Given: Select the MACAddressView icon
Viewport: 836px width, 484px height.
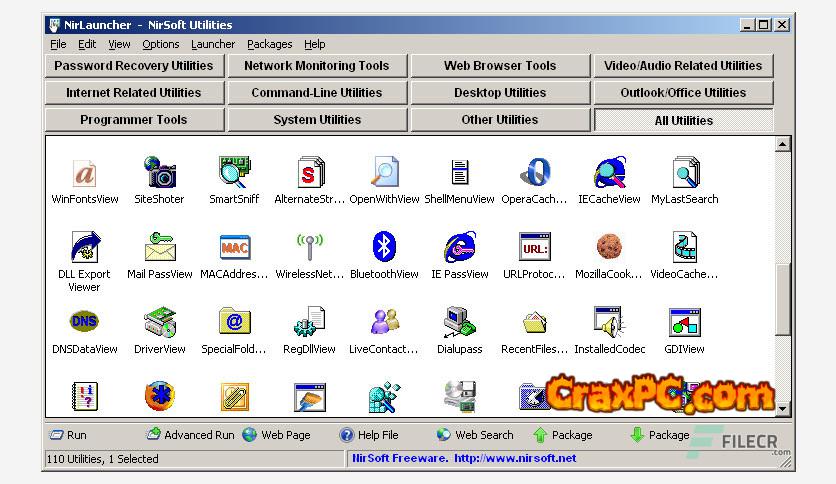Looking at the screenshot, I should pos(234,247).
